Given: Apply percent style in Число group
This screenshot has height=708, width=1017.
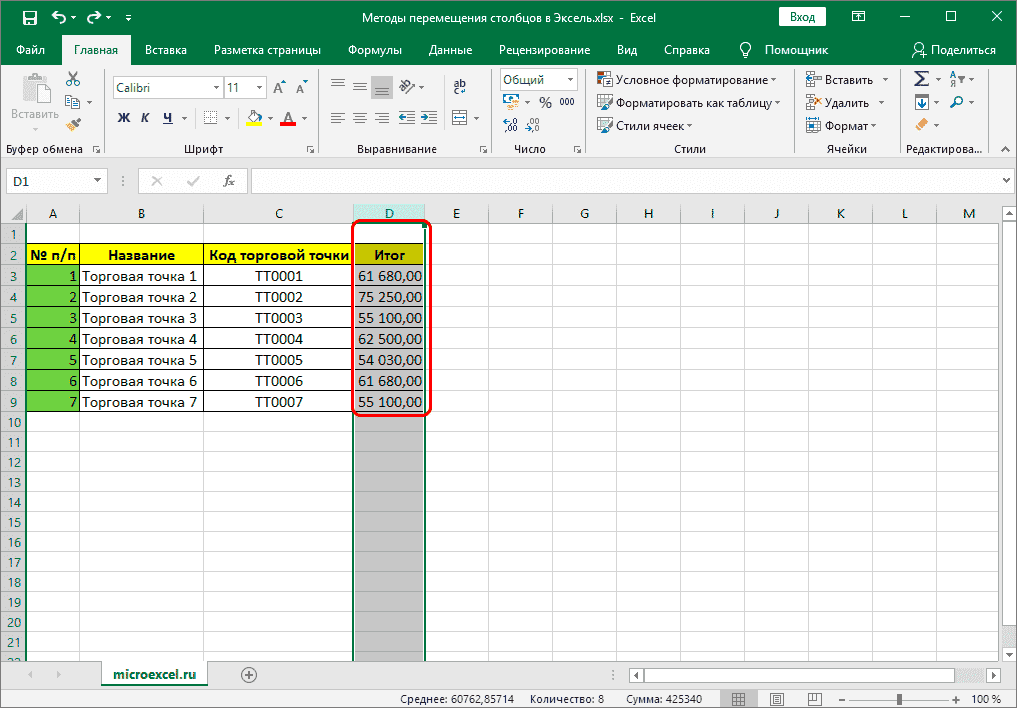Looking at the screenshot, I should coord(544,101).
